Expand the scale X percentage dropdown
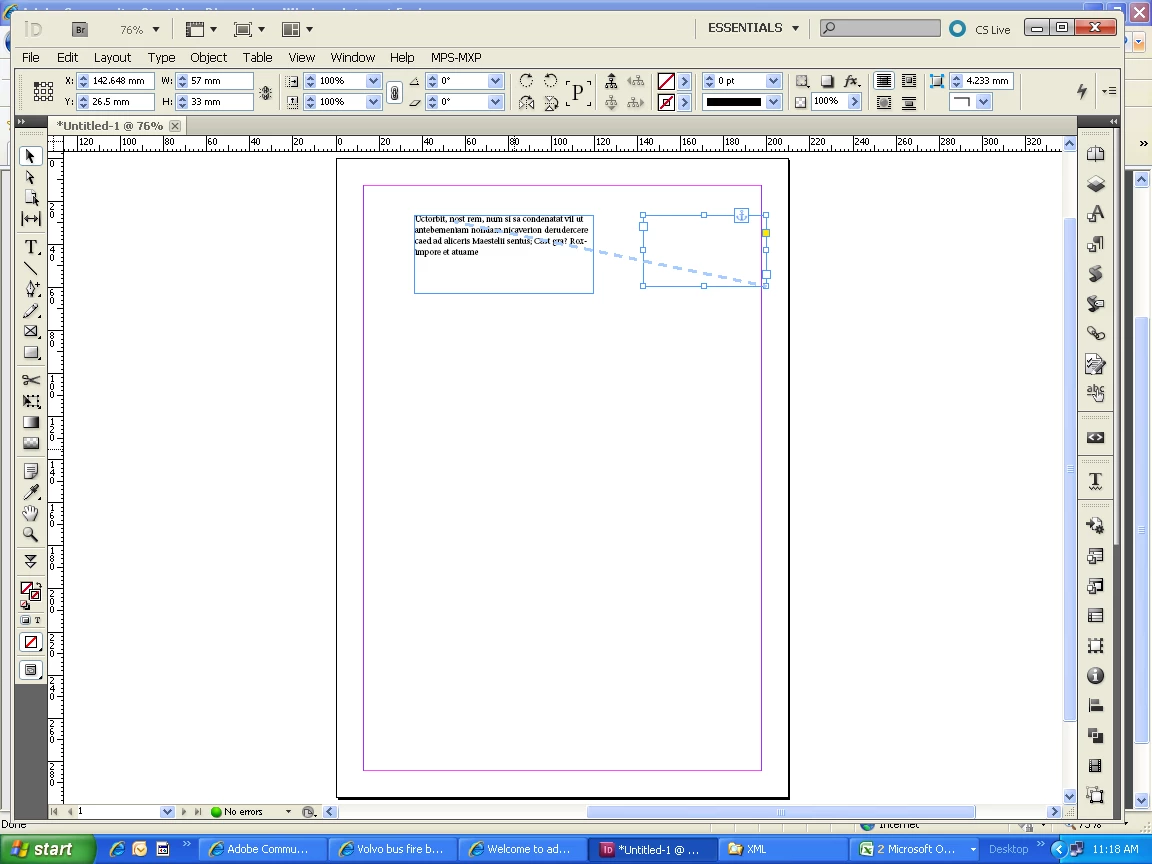1152x864 pixels. click(x=373, y=81)
